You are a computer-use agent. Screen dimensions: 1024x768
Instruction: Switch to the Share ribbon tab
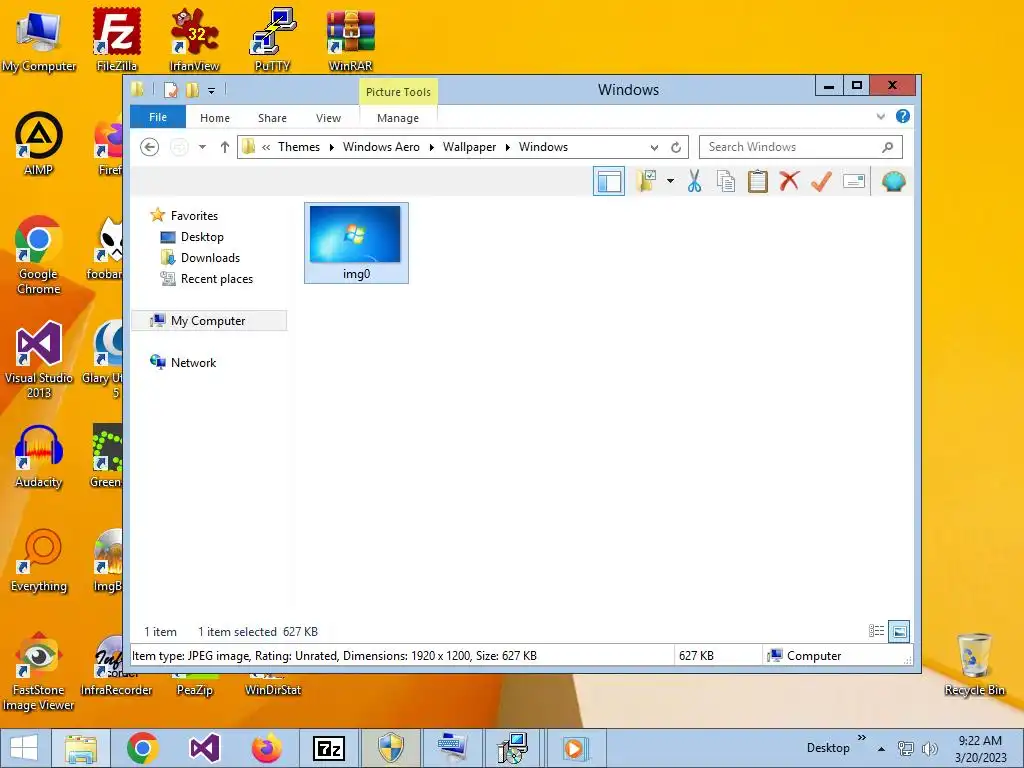[x=272, y=118]
